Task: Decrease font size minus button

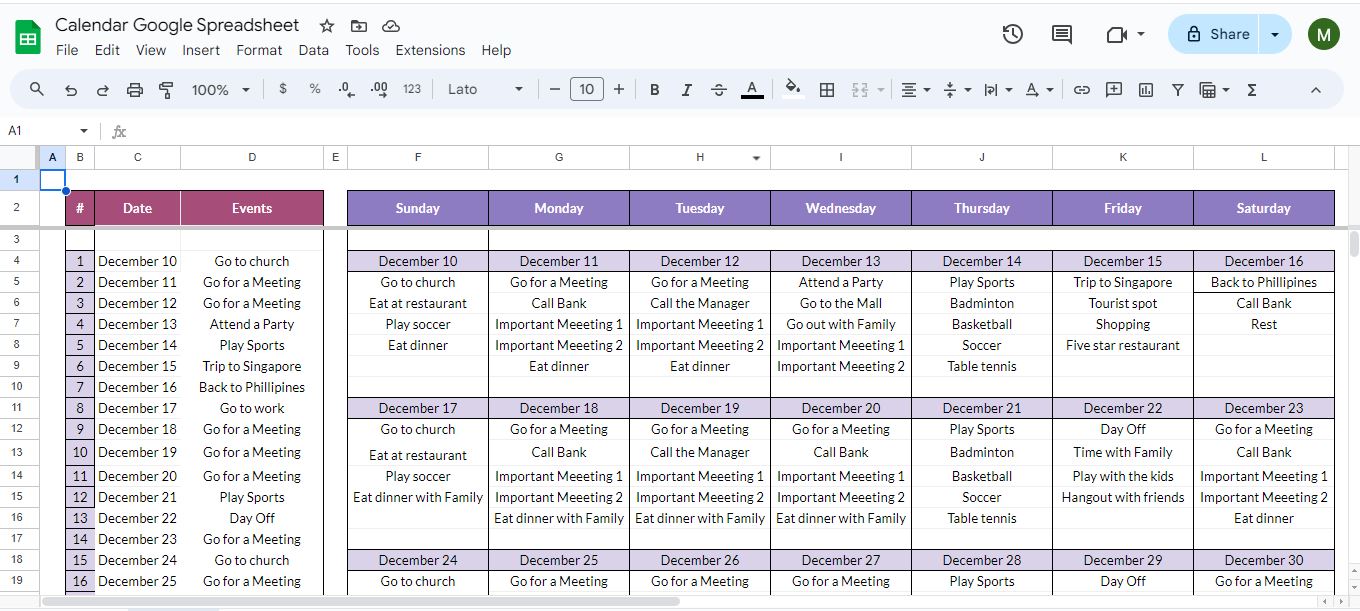Action: coord(555,89)
